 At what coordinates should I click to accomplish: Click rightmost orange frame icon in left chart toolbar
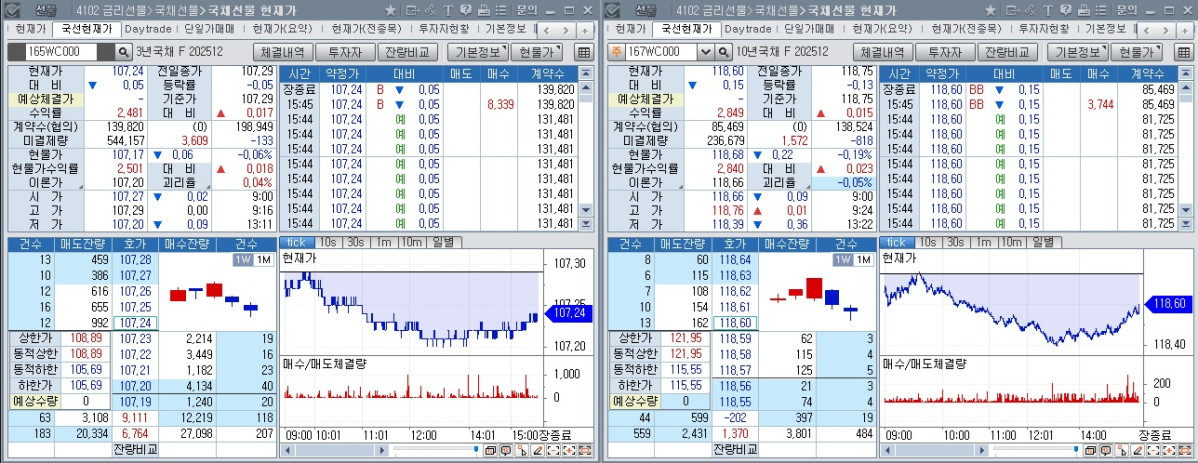pyautogui.click(x=584, y=451)
